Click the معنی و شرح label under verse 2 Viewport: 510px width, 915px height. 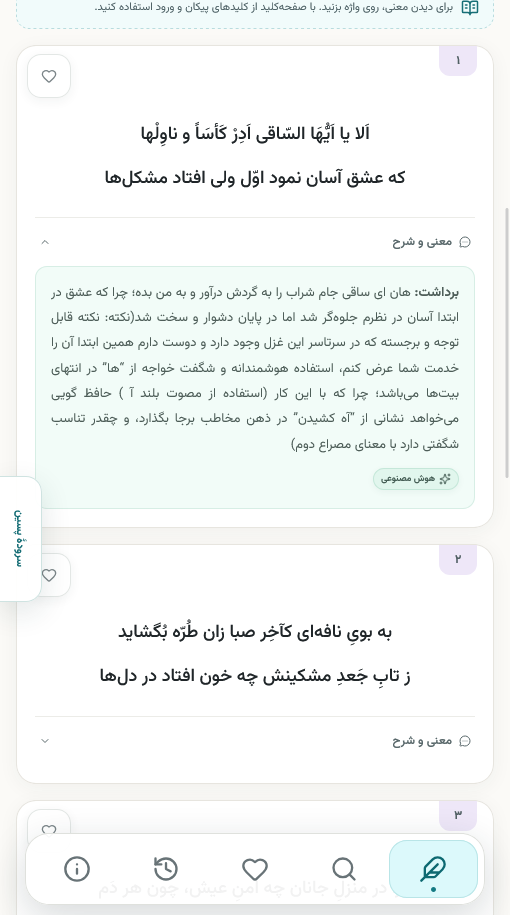pyautogui.click(x=422, y=741)
